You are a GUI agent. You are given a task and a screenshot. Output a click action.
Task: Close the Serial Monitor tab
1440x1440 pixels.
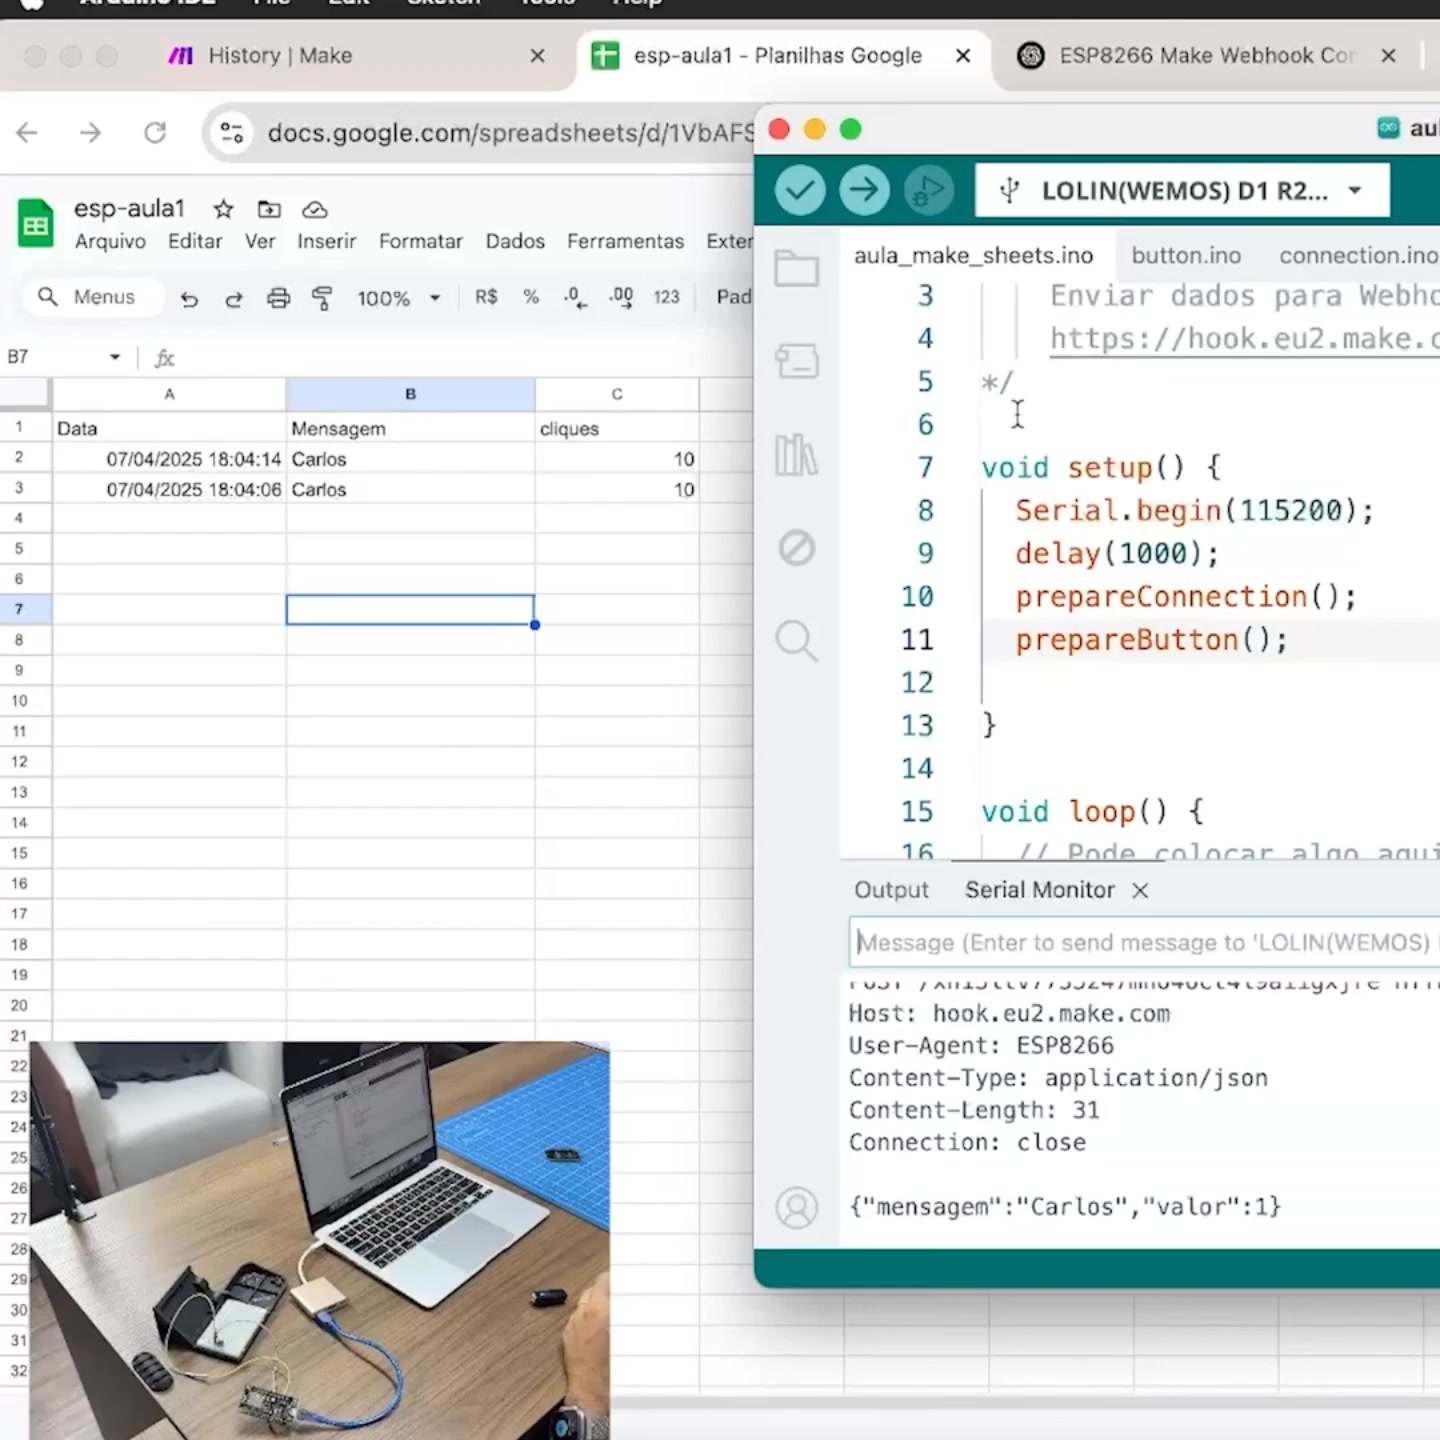click(x=1140, y=890)
